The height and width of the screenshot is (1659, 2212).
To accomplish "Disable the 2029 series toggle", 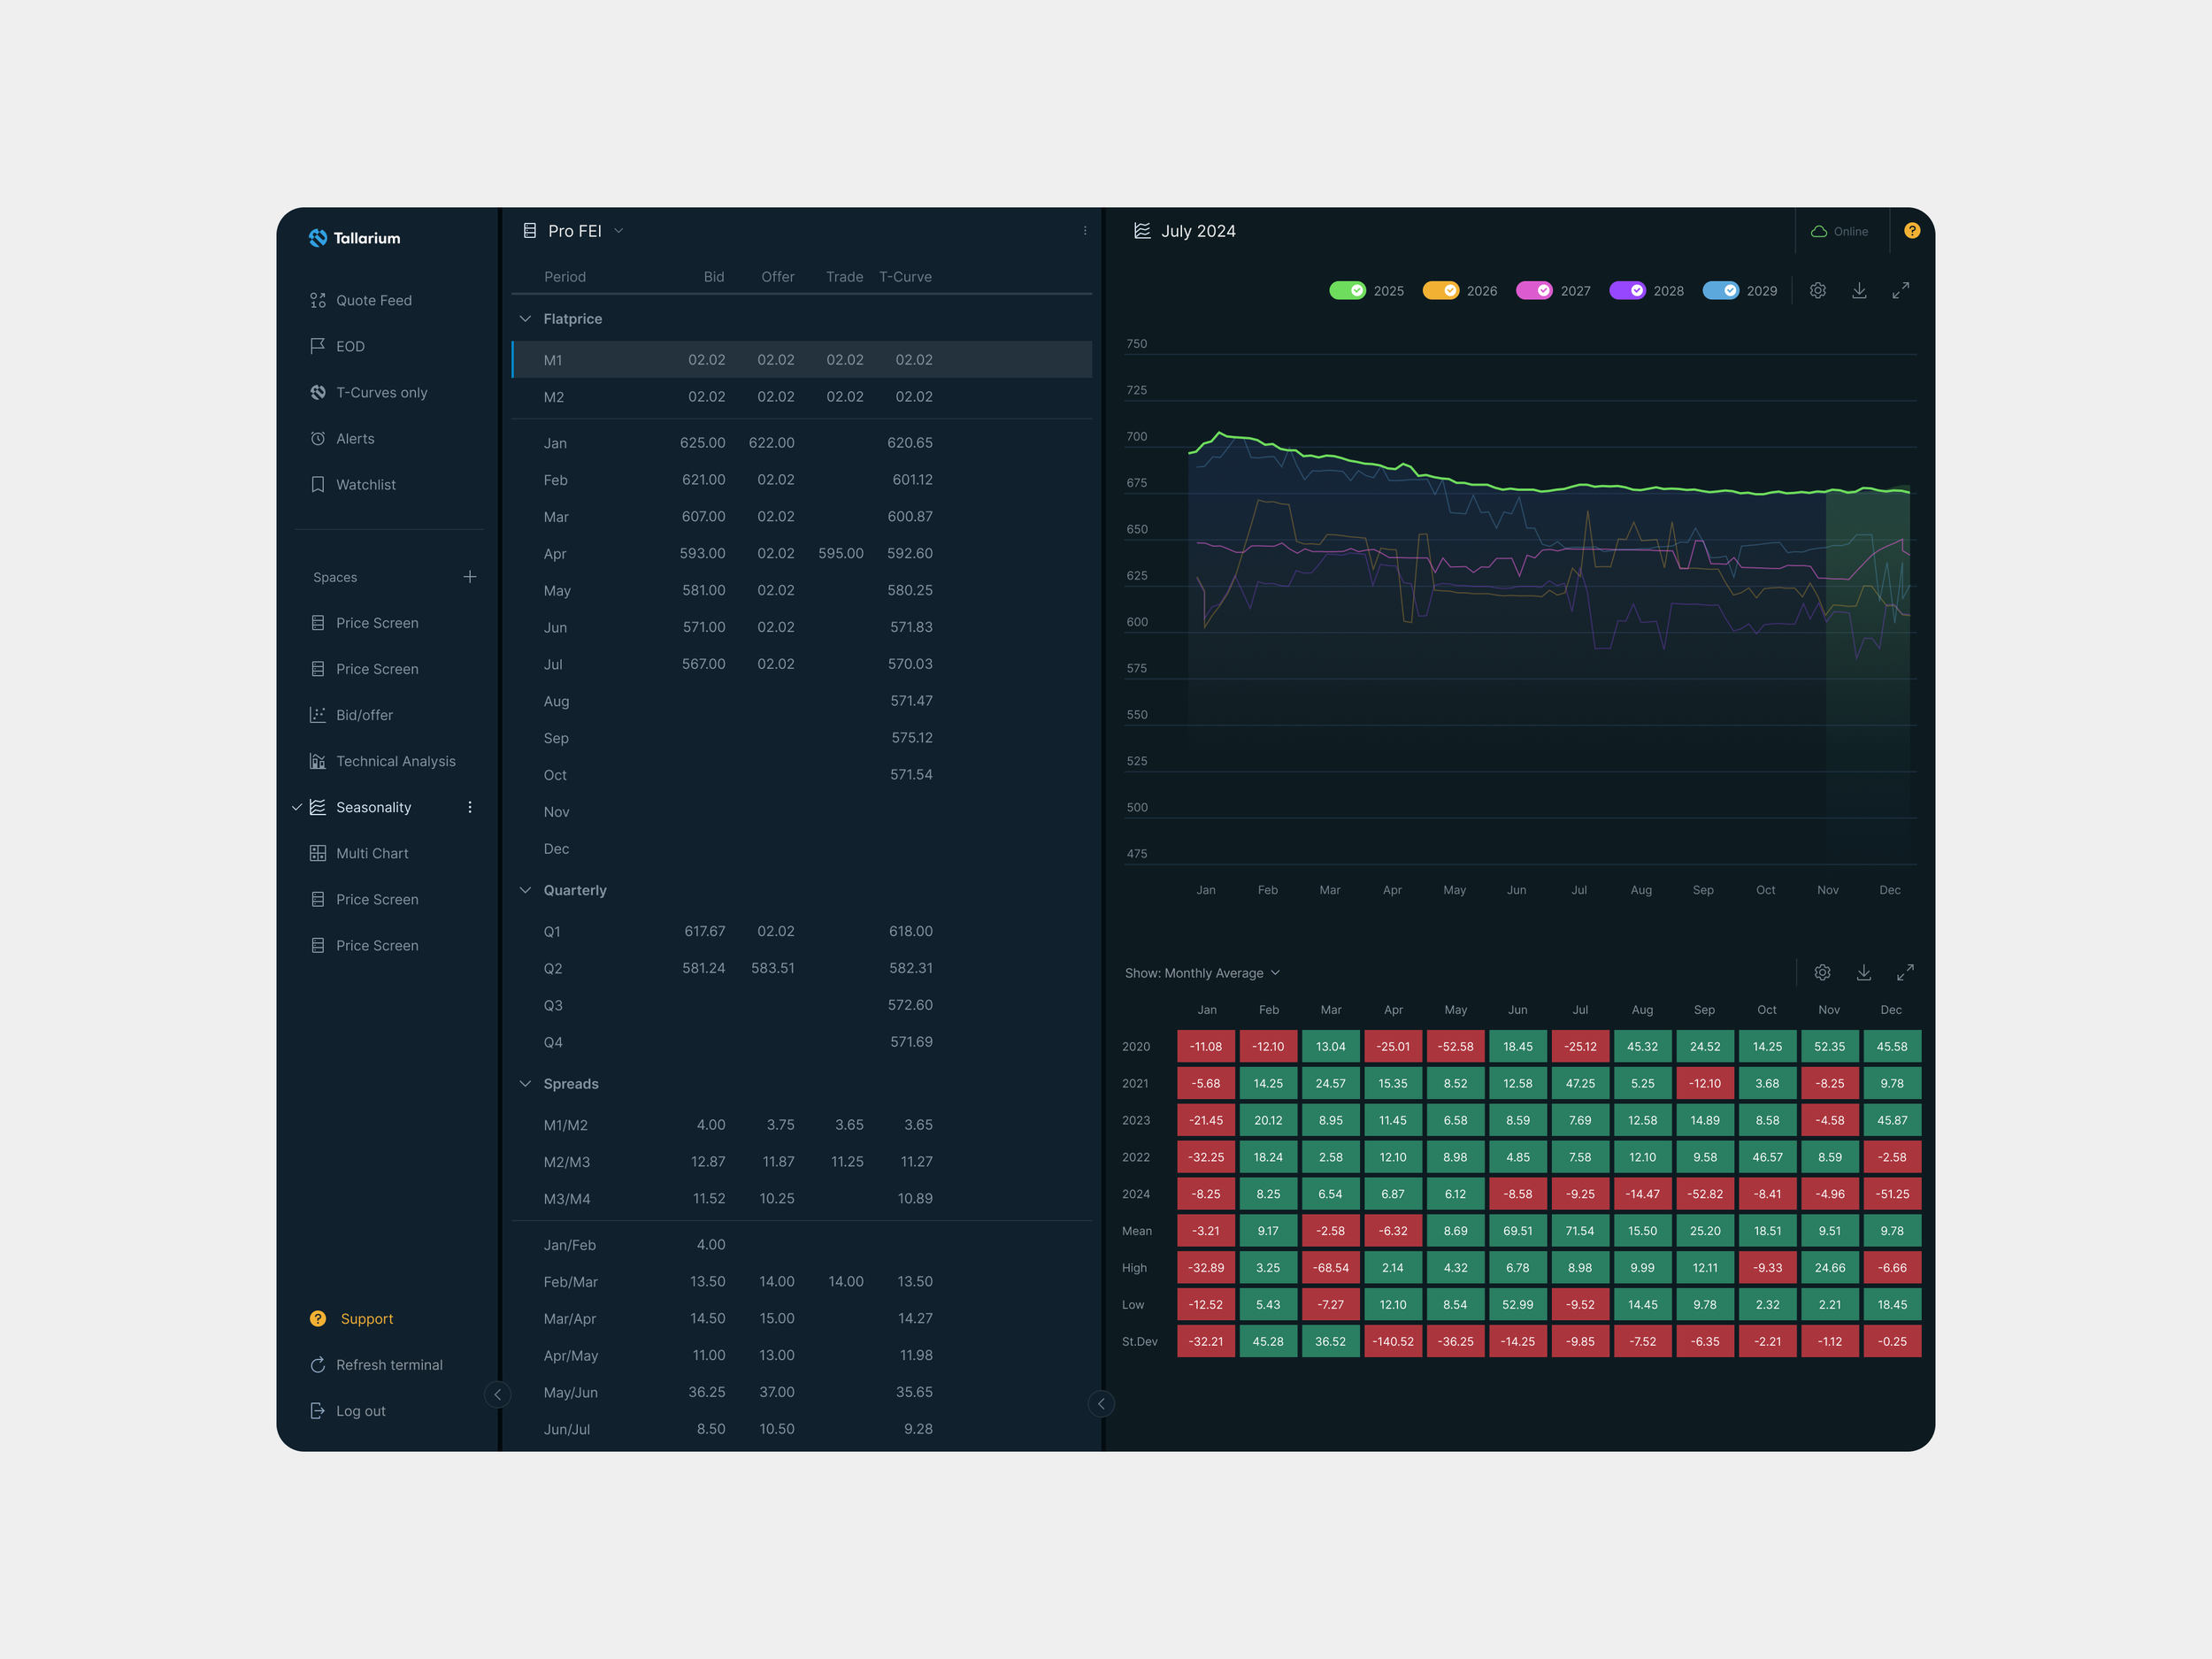I will [1720, 290].
